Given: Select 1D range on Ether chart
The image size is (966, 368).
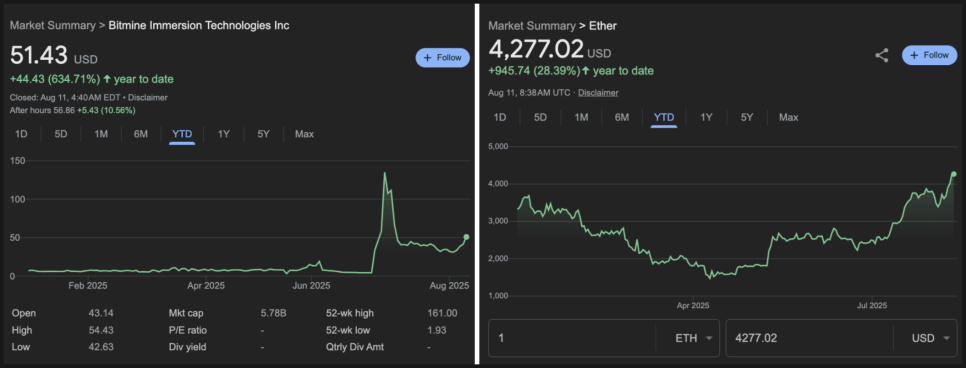Looking at the screenshot, I should point(500,117).
